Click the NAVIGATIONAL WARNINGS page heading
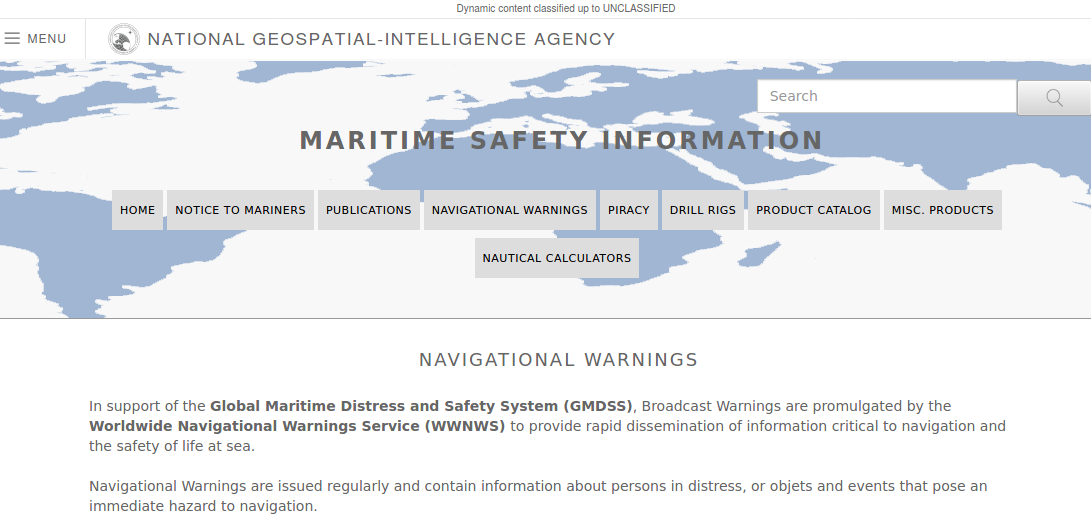Image resolution: width=1091 pixels, height=518 pixels. (558, 360)
